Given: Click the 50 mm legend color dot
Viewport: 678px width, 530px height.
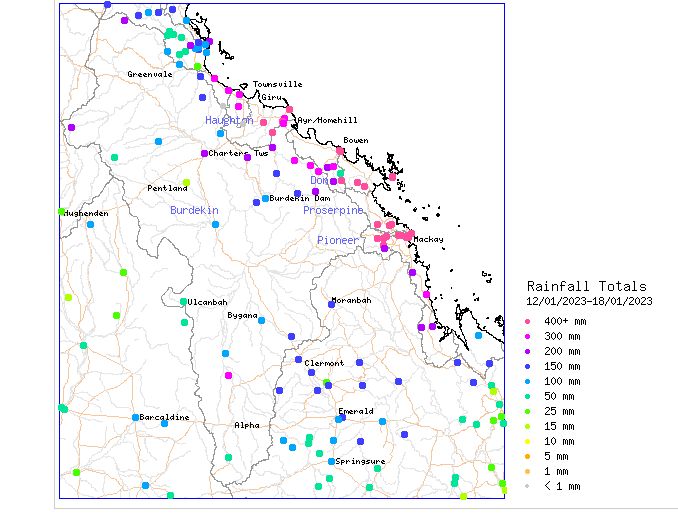Looking at the screenshot, I should pyautogui.click(x=527, y=396).
